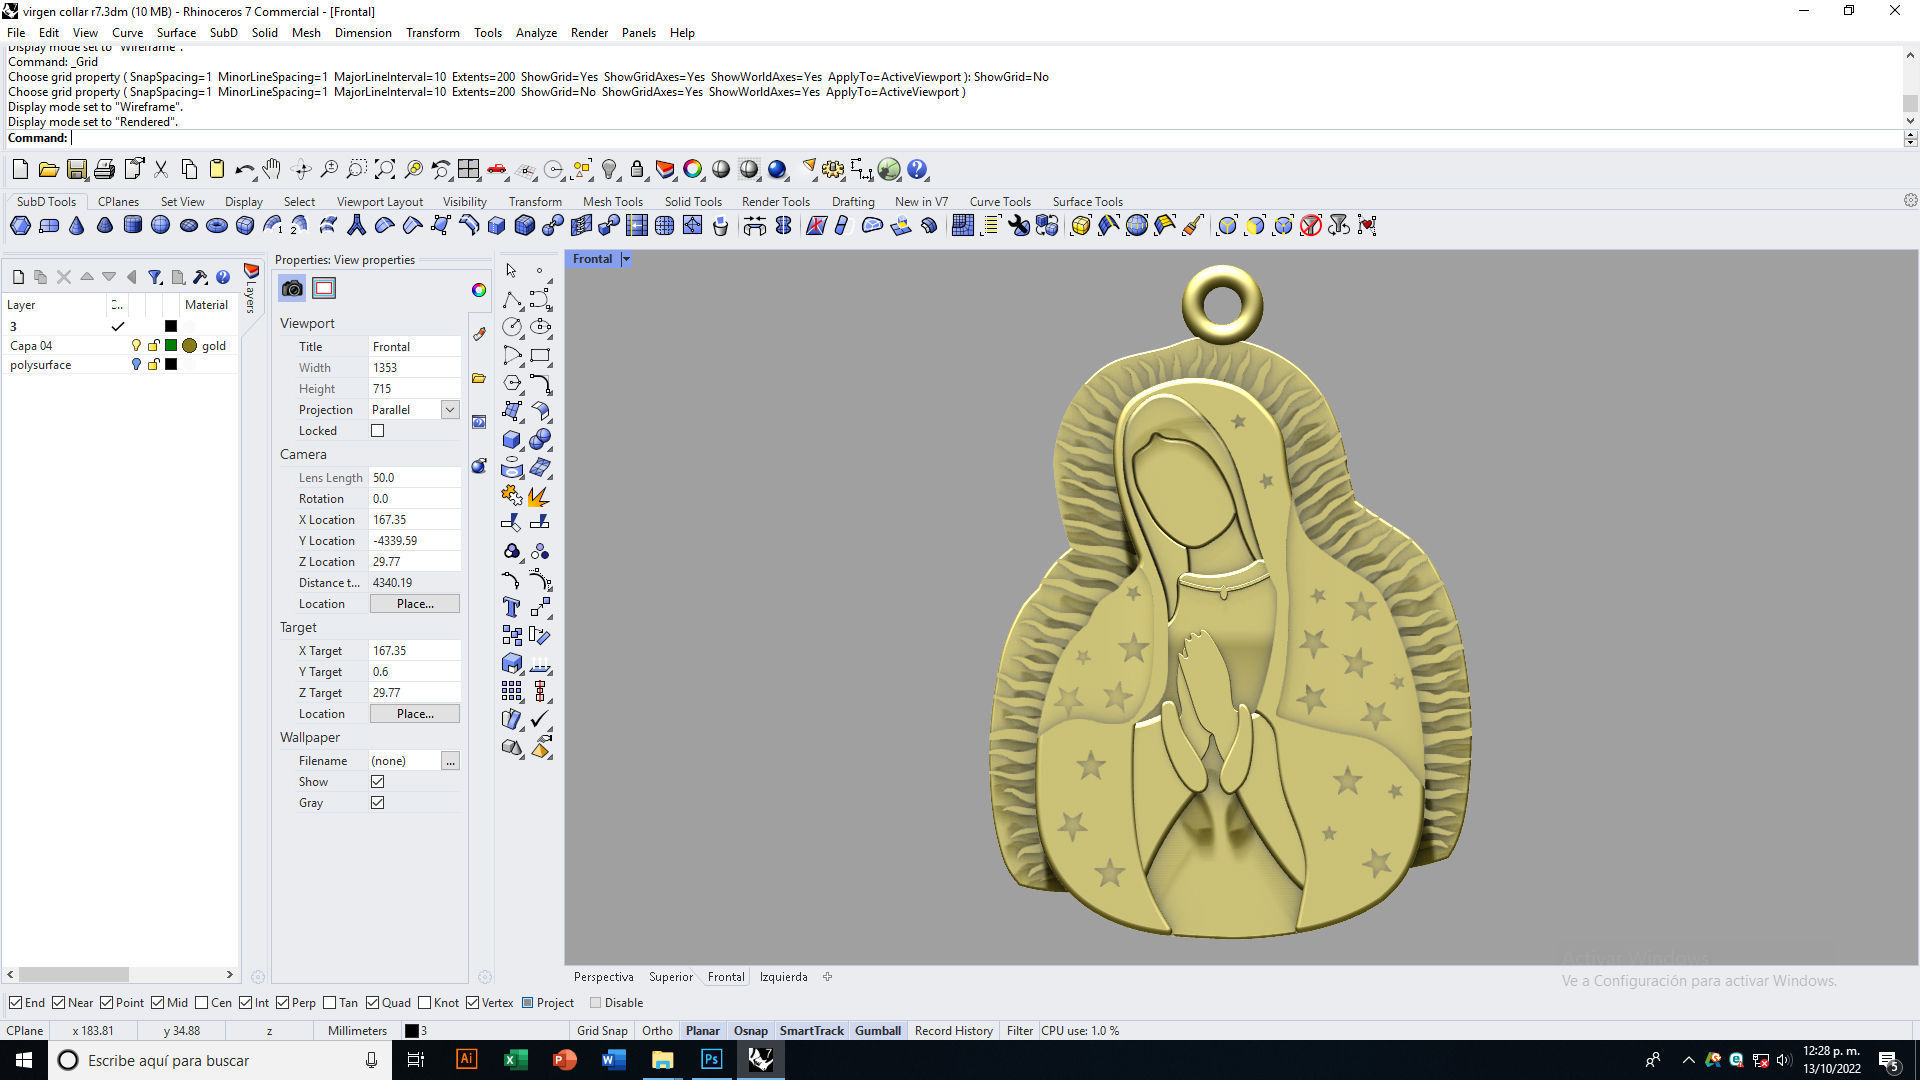1920x1080 pixels.
Task: Click the Undo arrow icon
Action: [244, 169]
